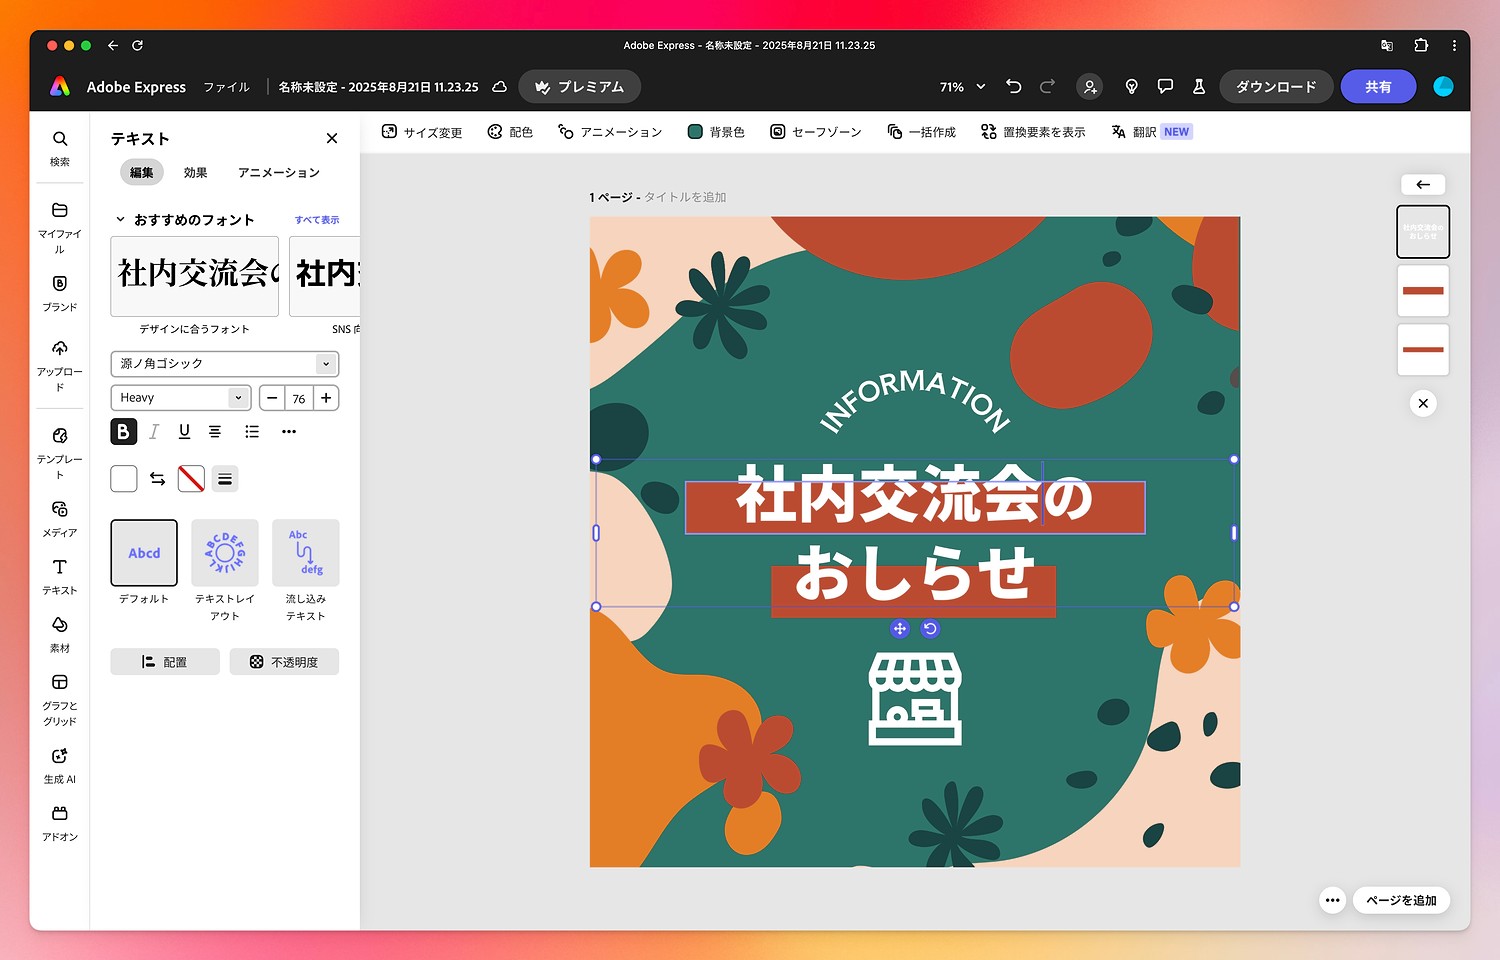
Task: Click the invite collaborator person icon
Action: point(1090,87)
